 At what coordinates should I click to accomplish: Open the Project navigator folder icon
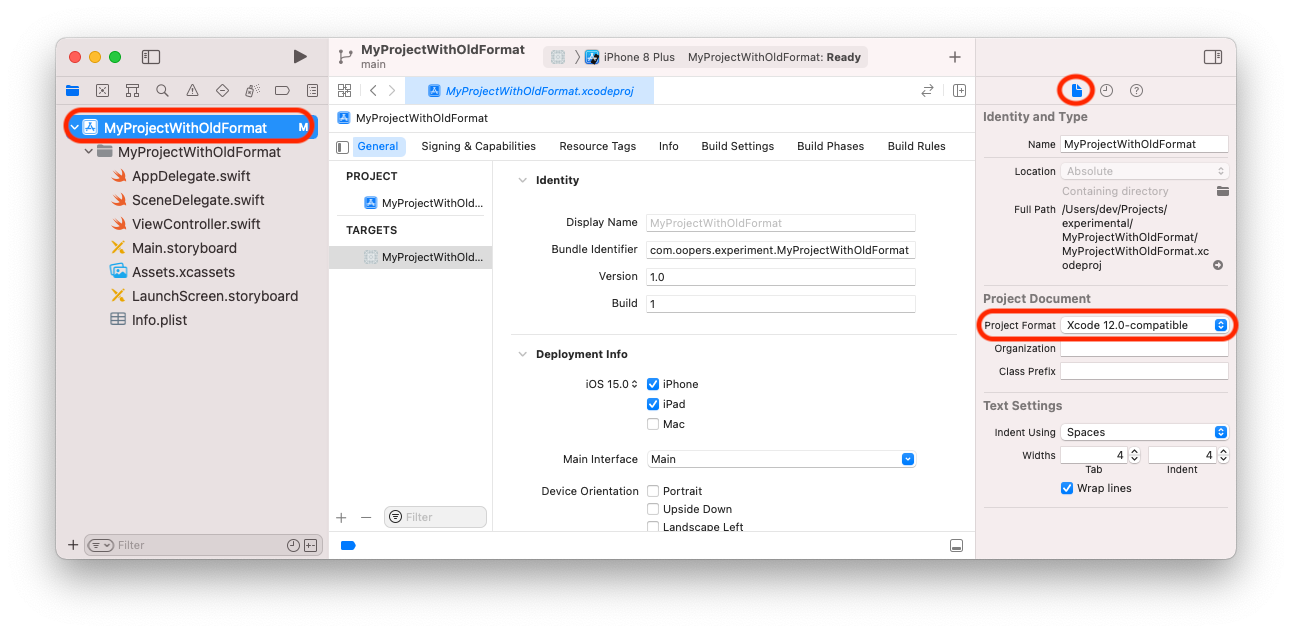click(72, 90)
